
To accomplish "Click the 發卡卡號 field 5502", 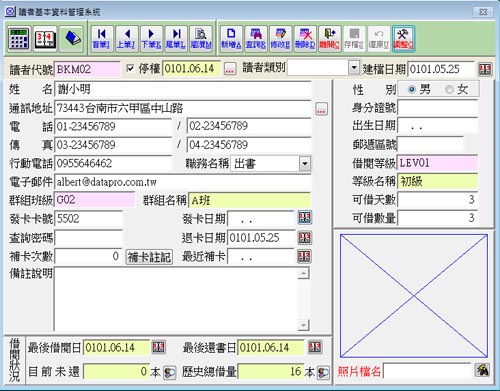I will pyautogui.click(x=88, y=219).
